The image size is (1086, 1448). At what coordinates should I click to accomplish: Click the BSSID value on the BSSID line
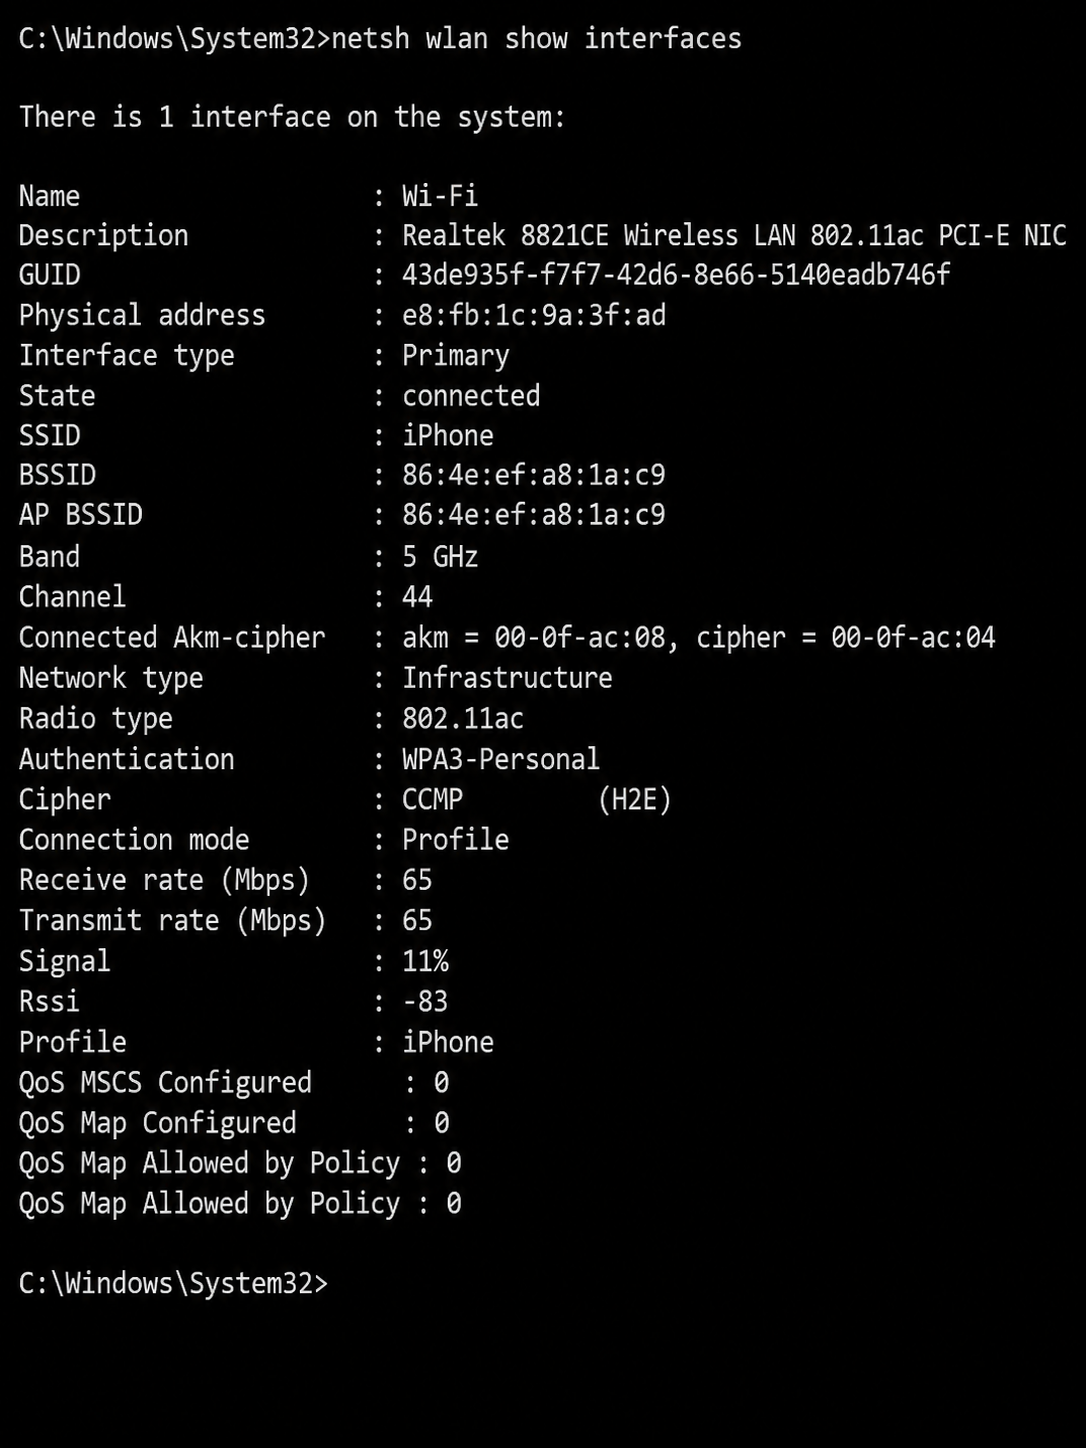[534, 475]
